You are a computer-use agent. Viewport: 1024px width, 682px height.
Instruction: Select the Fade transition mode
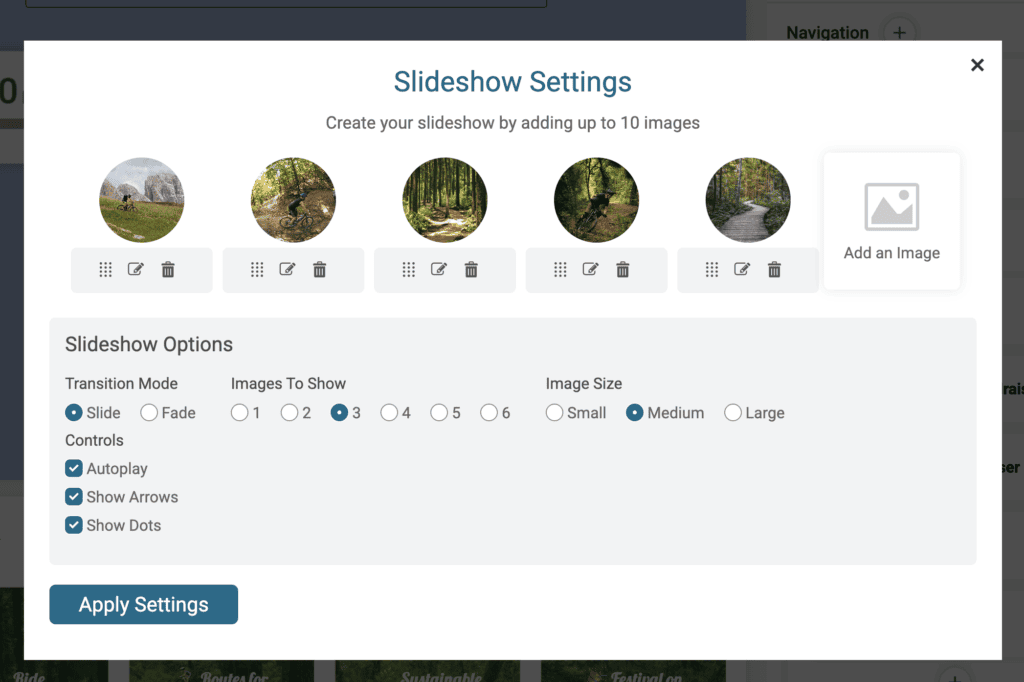(x=149, y=413)
